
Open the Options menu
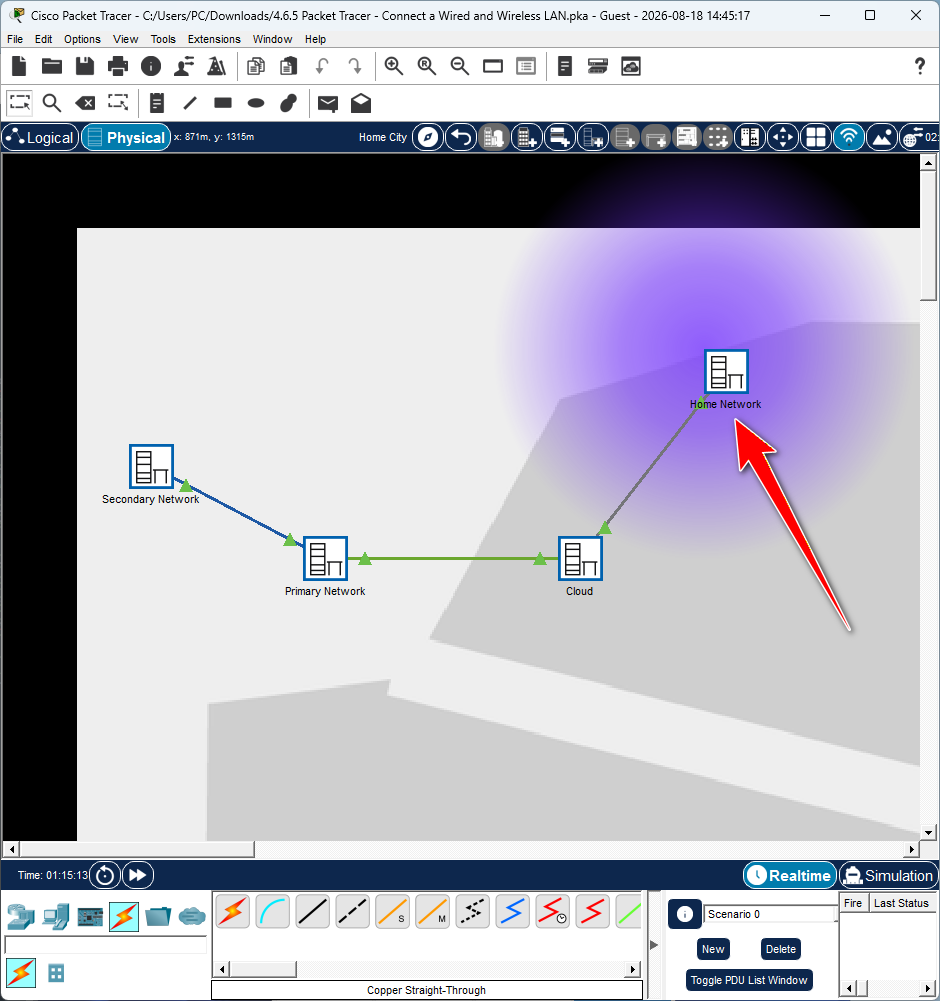pos(82,39)
